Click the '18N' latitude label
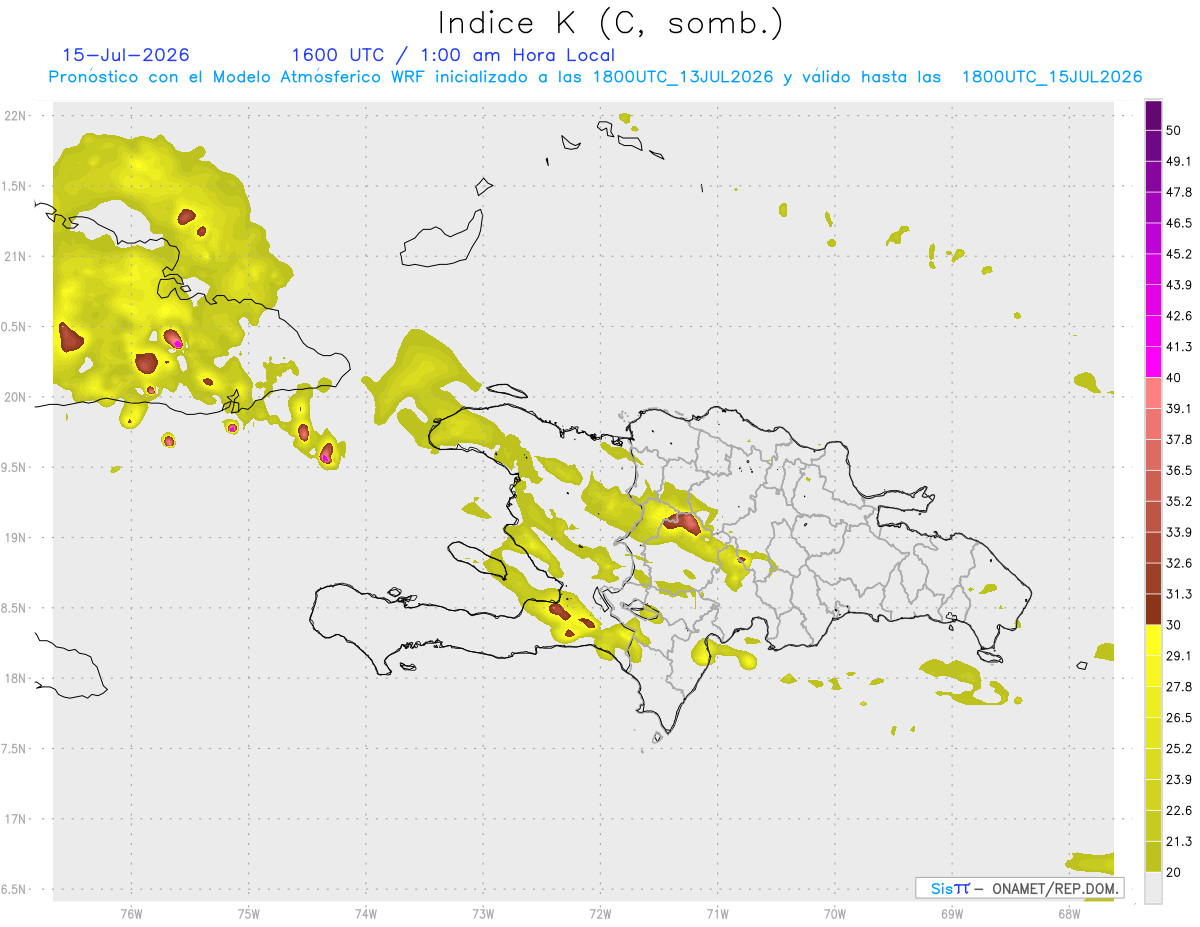Screen dimensions: 1200x927 pos(15,678)
